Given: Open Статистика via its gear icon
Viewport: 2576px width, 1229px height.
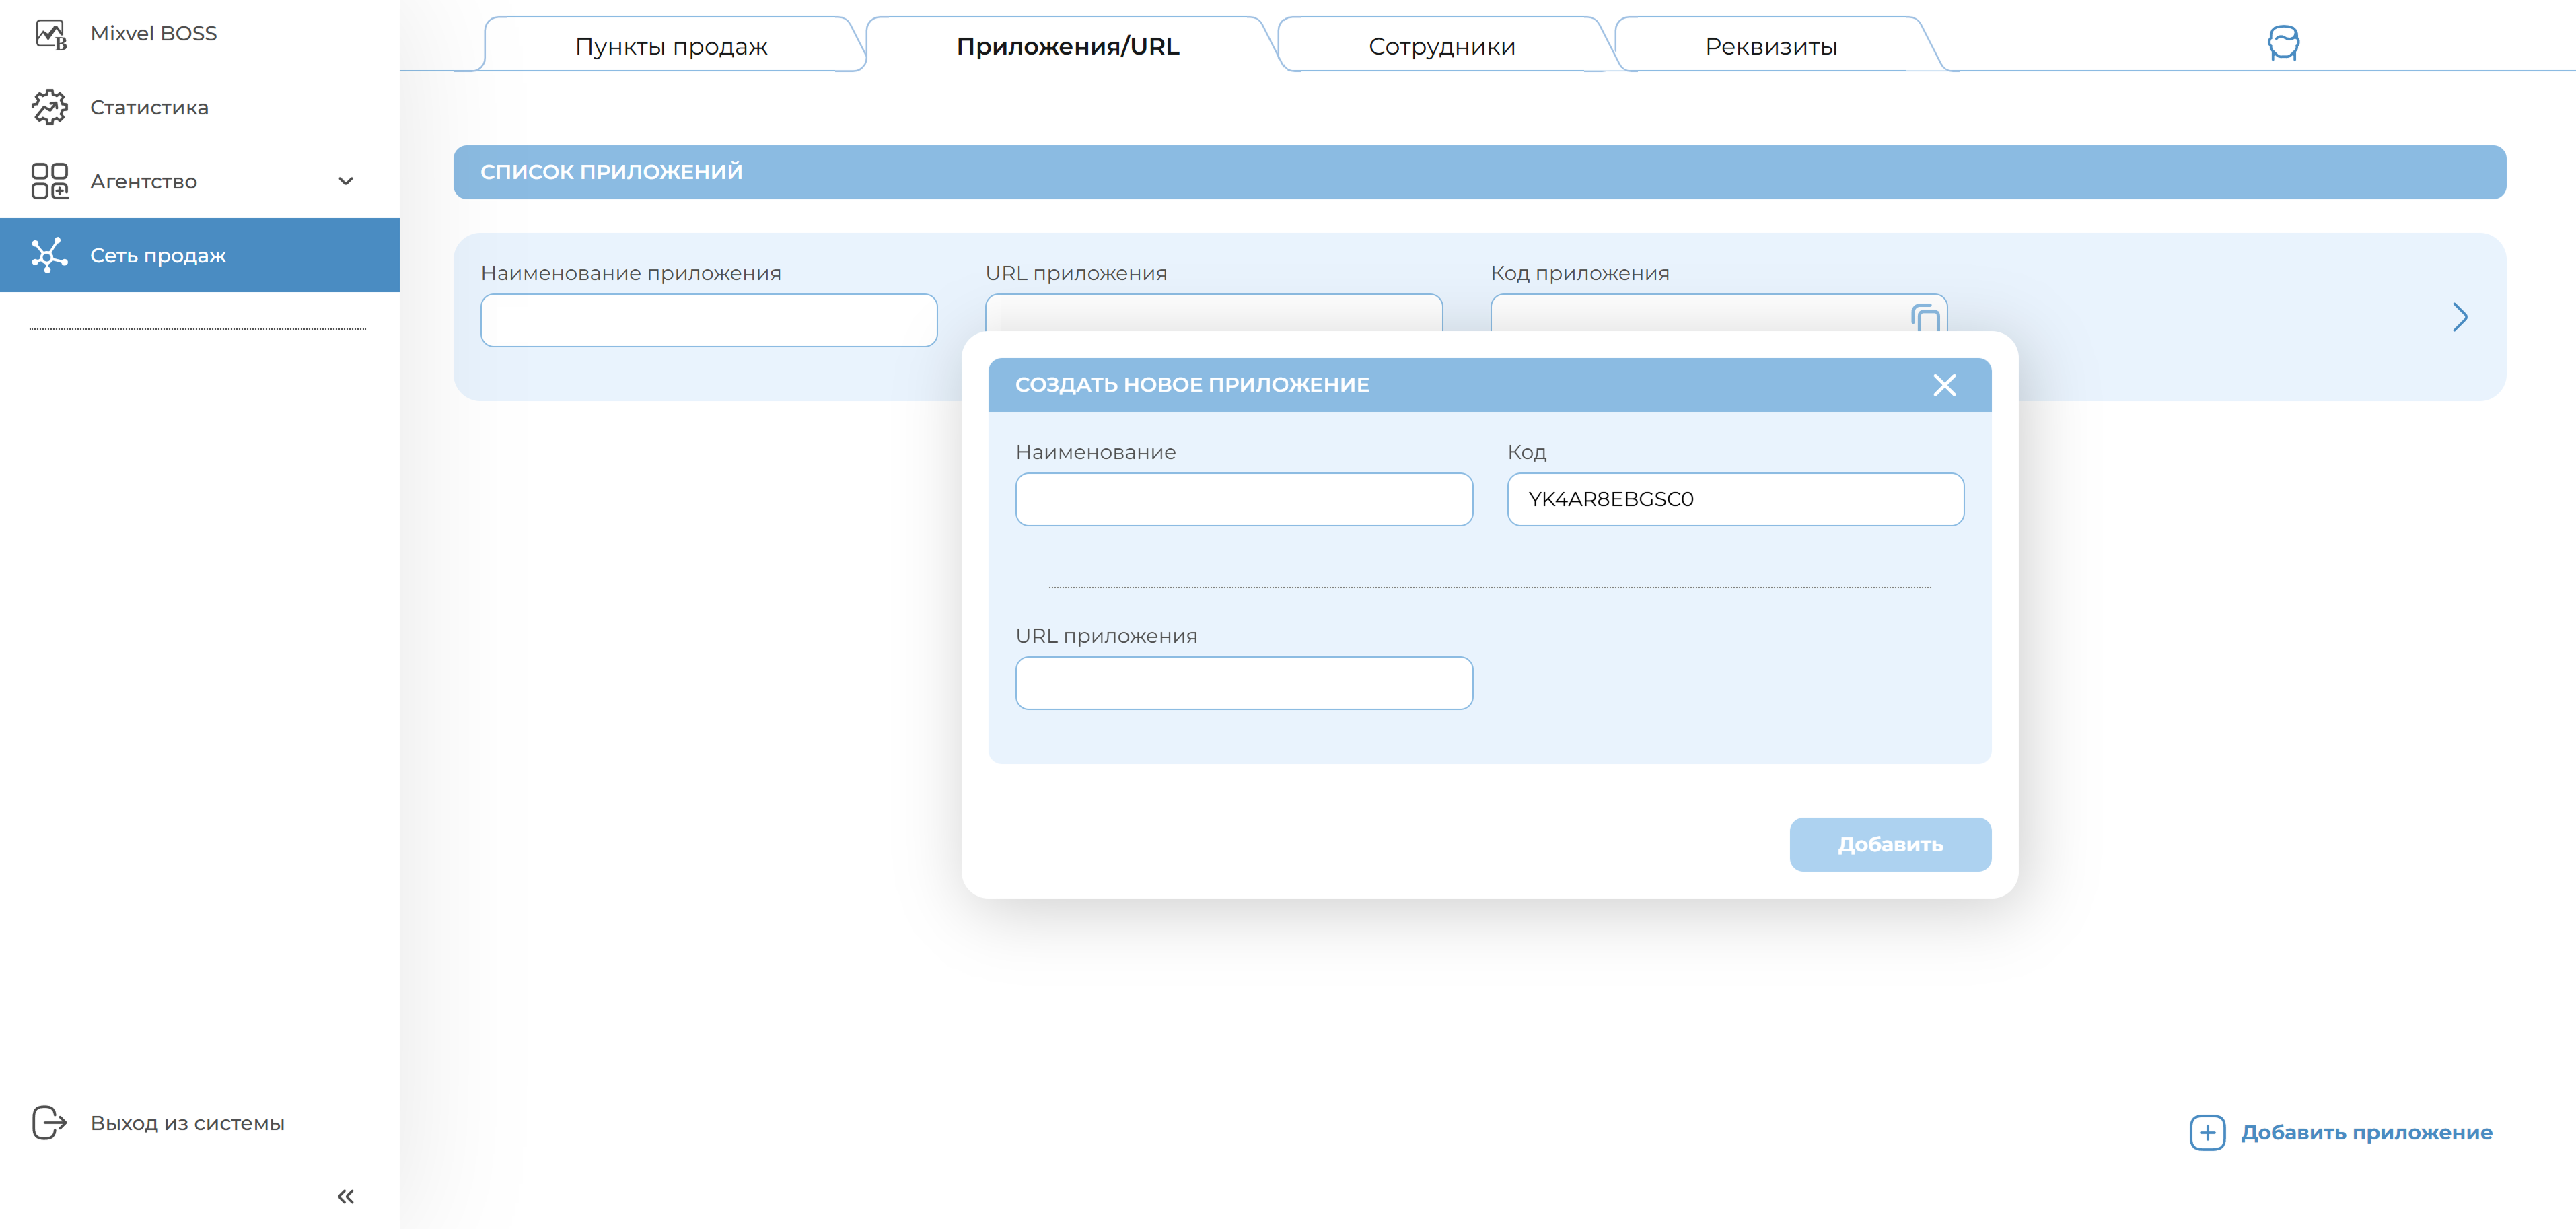Looking at the screenshot, I should coord(49,107).
